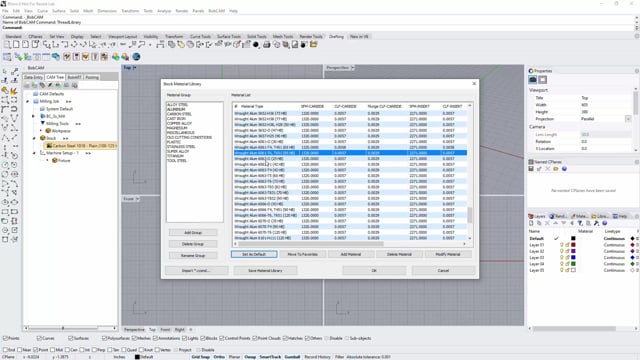The image size is (640, 360).
Task: Click the globe icon in the BobCAM toolbar
Action: 136,57
